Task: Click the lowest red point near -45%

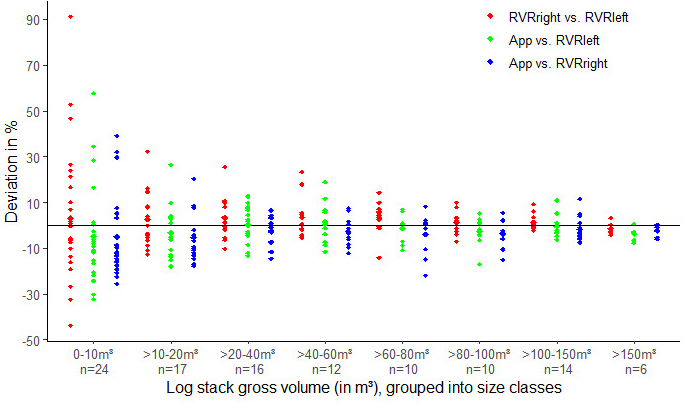Action: (x=70, y=325)
